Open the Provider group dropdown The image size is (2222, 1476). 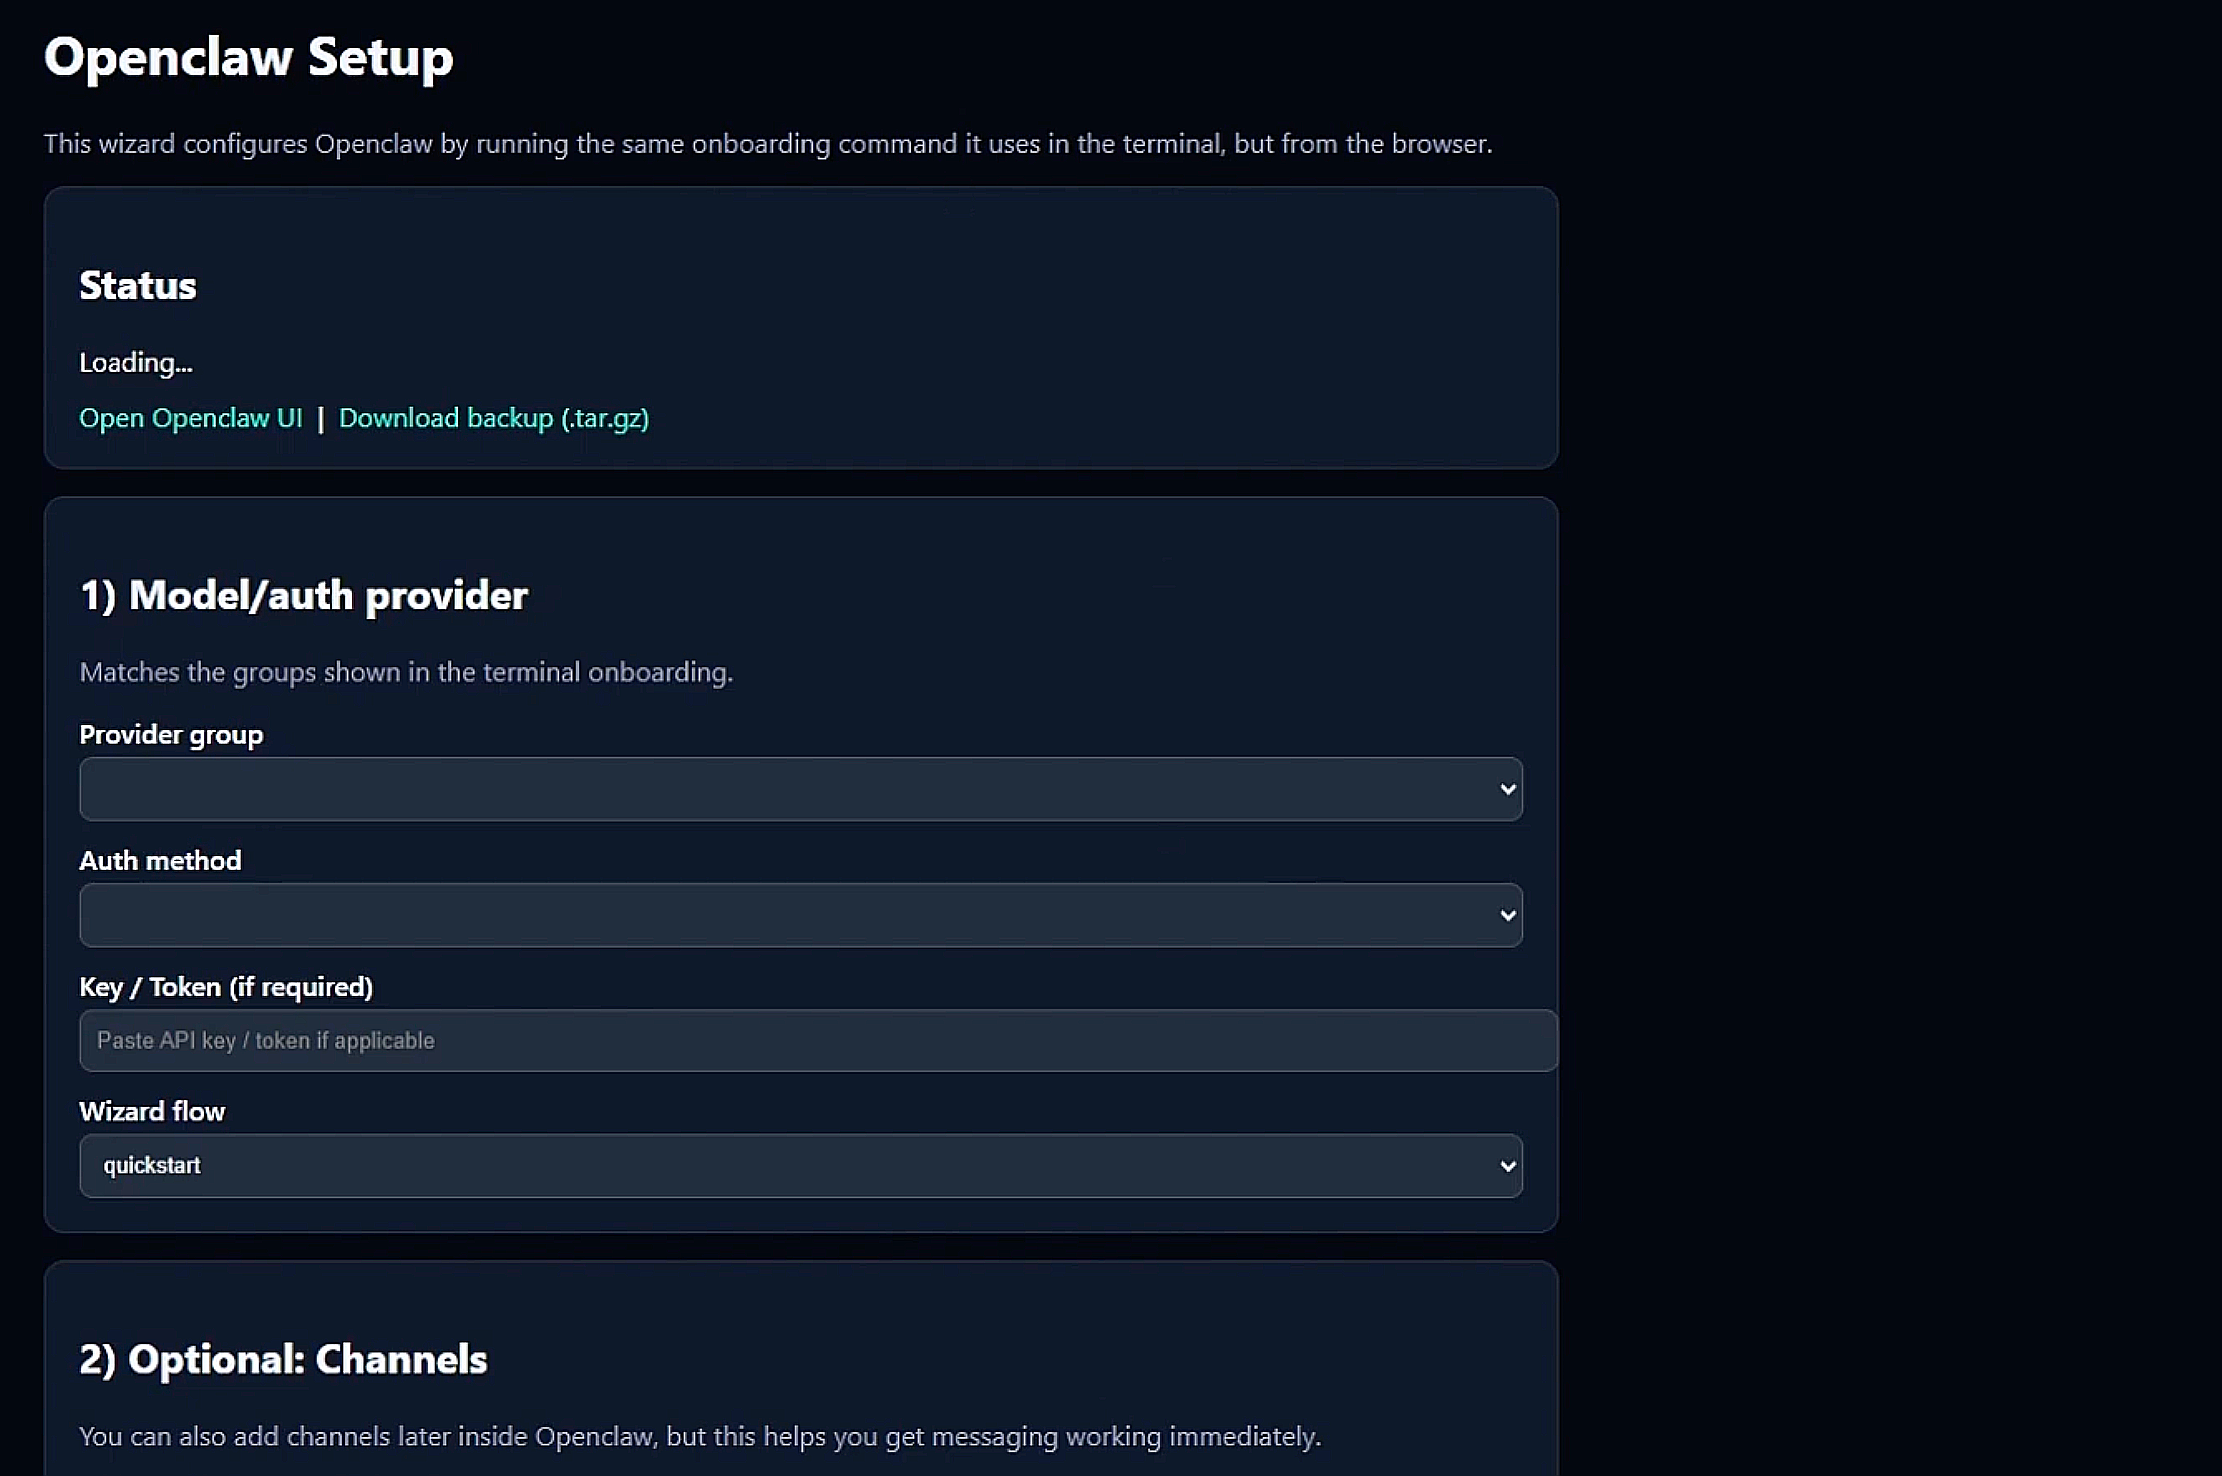pos(800,789)
